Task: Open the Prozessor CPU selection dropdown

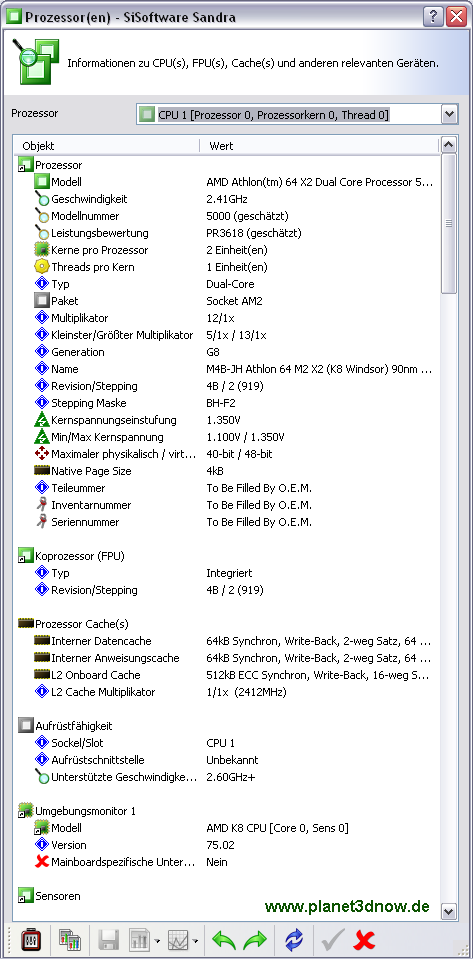Action: click(449, 114)
